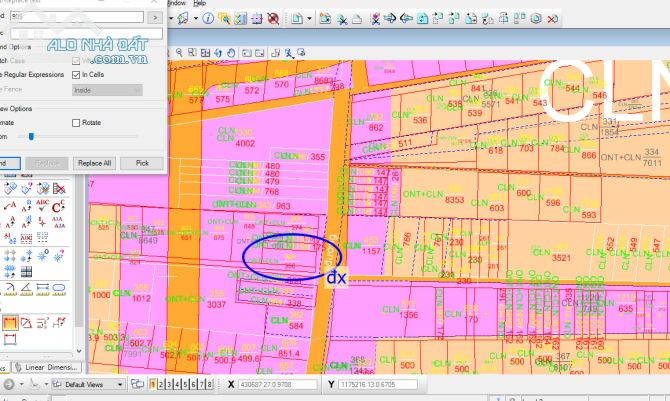Expand the Default Views dropdown
Image resolution: width=670 pixels, height=401 pixels.
tap(120, 384)
